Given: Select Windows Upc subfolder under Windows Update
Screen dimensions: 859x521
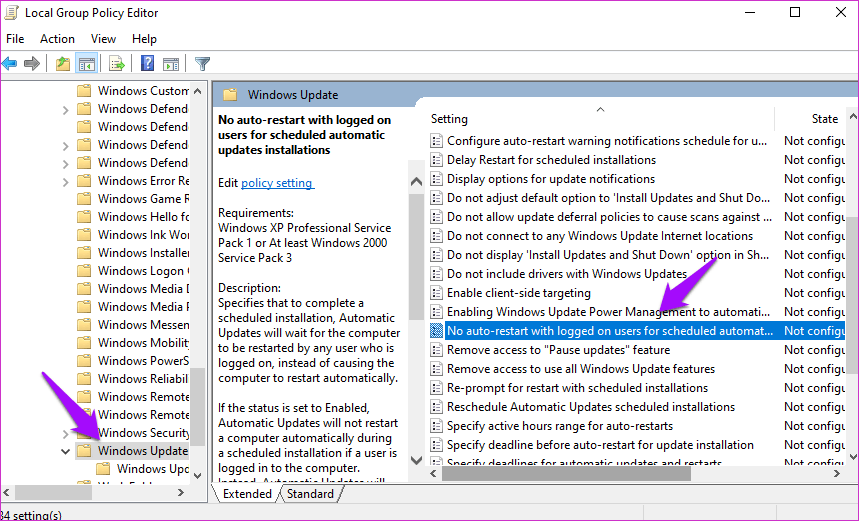Looking at the screenshot, I should [152, 469].
